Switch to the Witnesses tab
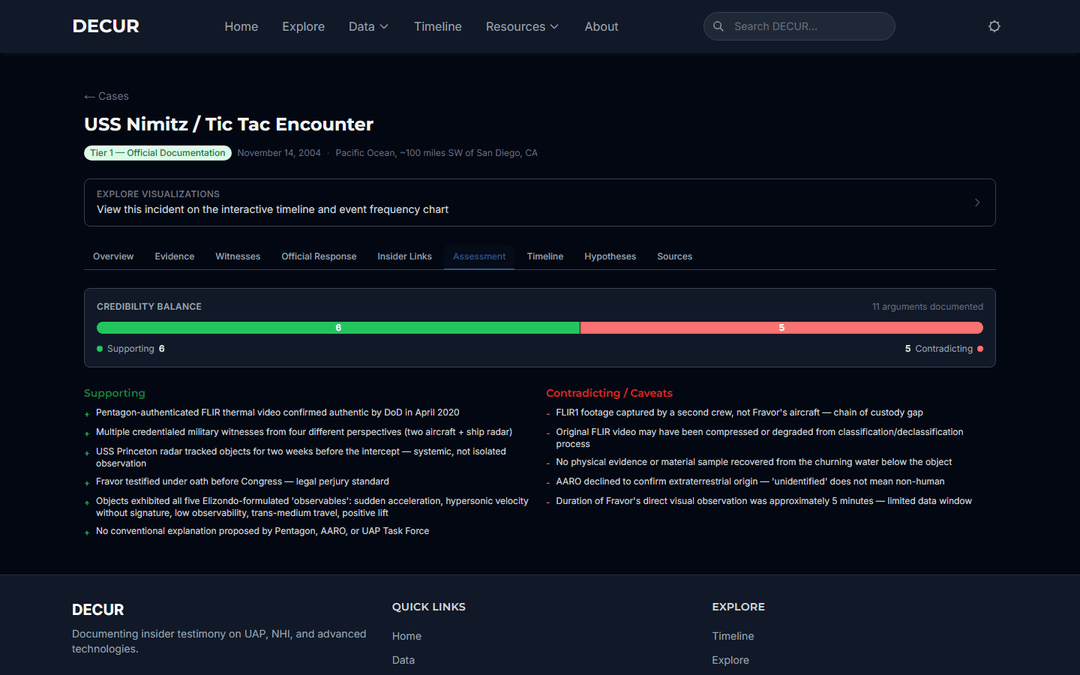1080x675 pixels. click(238, 257)
